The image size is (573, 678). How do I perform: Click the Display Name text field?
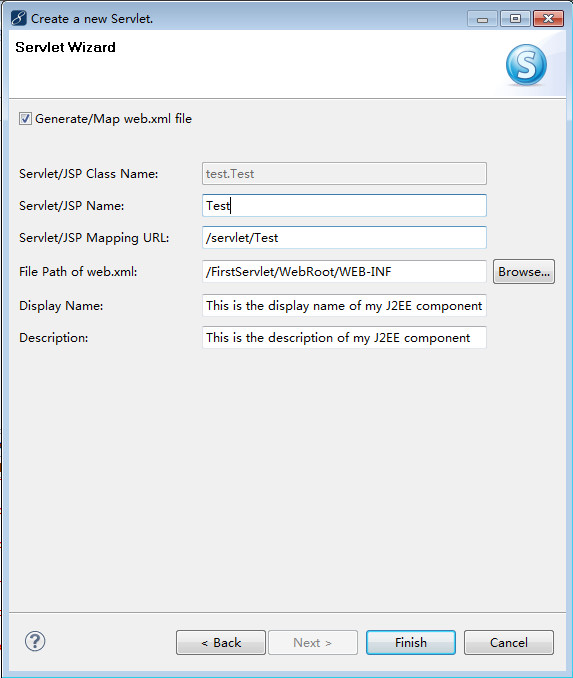click(x=344, y=306)
